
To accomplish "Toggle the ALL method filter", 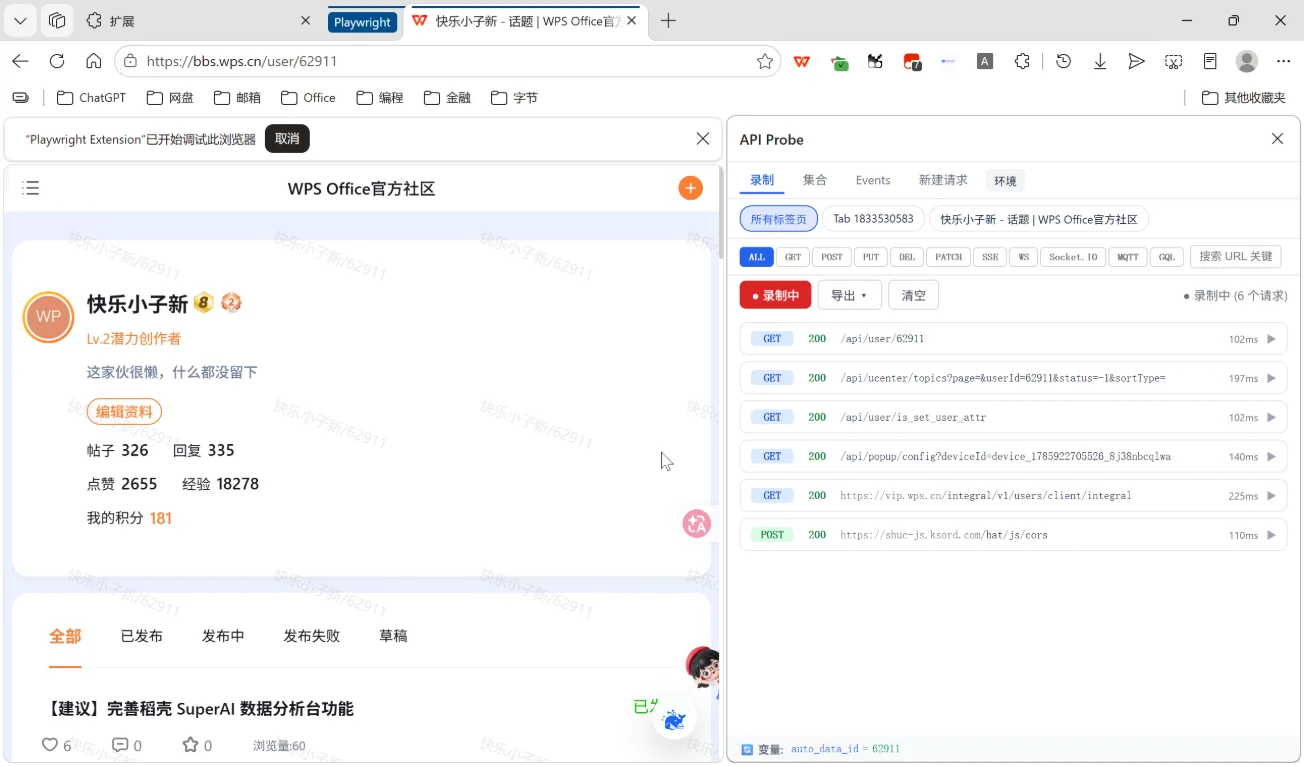I will tap(757, 257).
